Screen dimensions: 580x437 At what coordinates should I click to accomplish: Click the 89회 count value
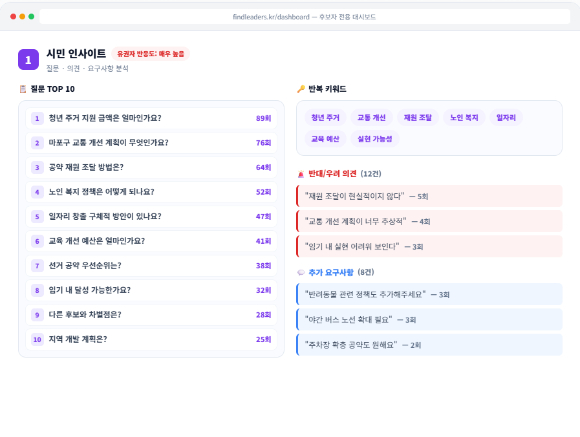pyautogui.click(x=263, y=118)
